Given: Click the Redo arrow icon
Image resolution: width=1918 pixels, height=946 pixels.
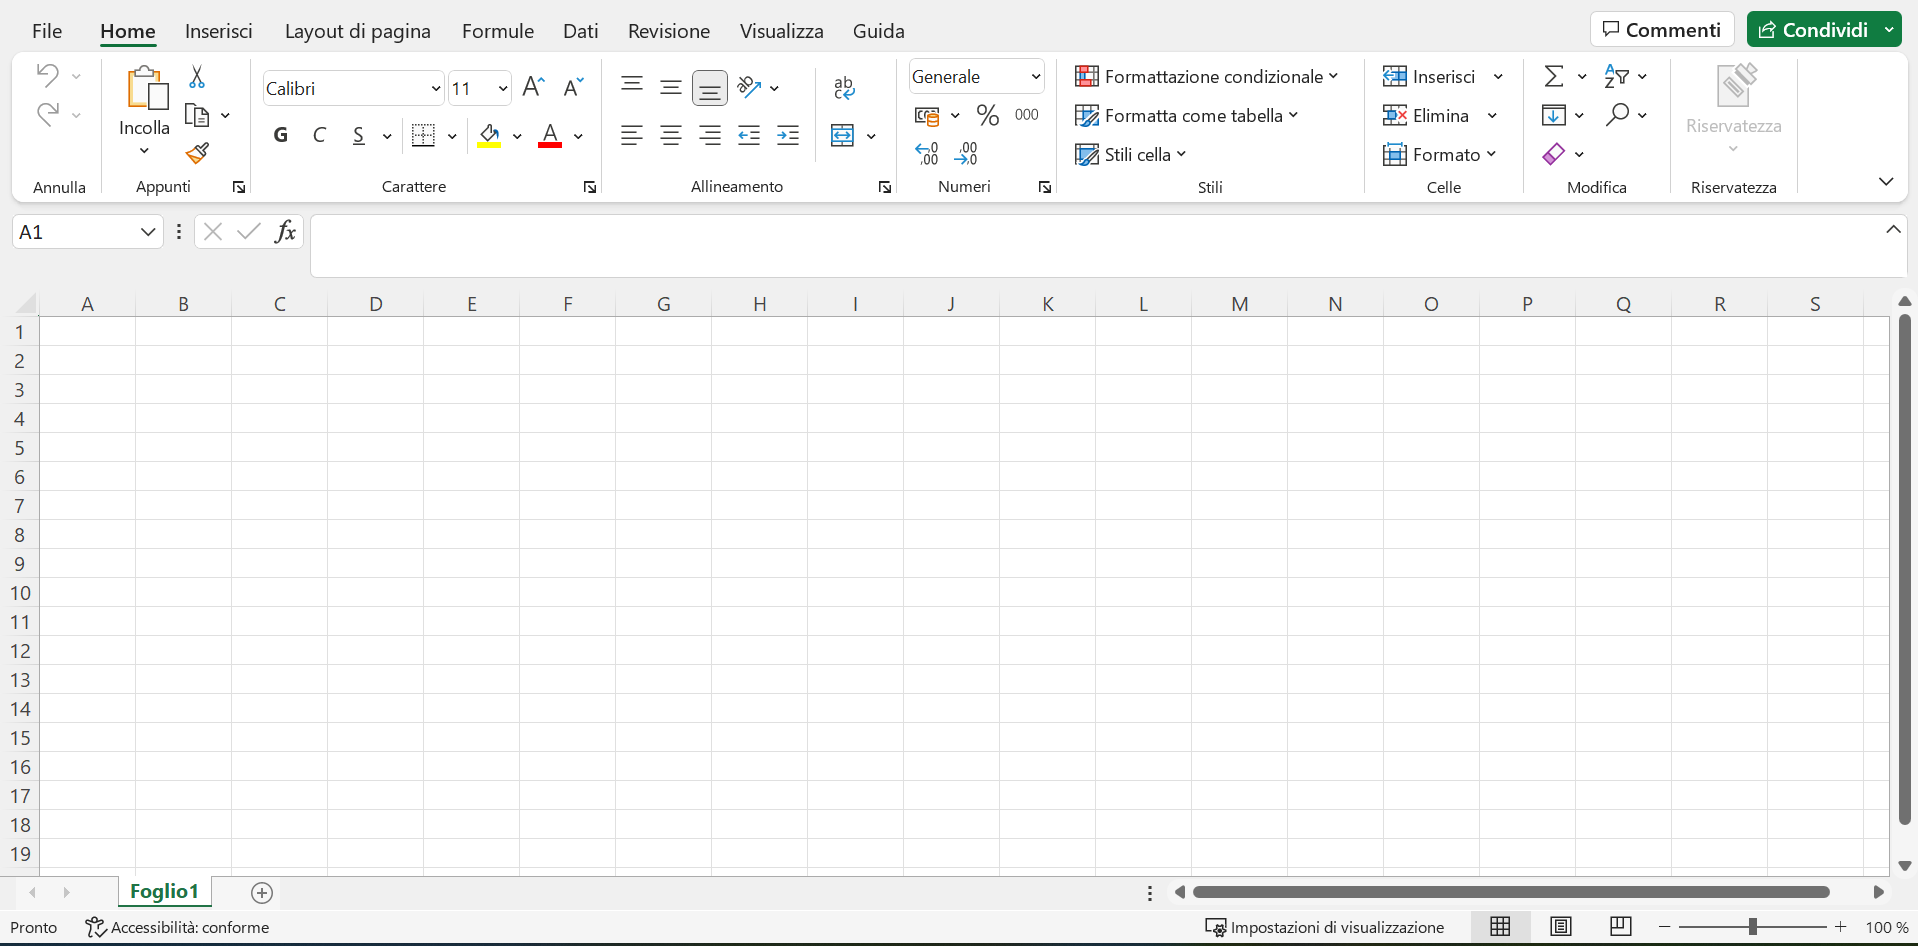Looking at the screenshot, I should [47, 114].
